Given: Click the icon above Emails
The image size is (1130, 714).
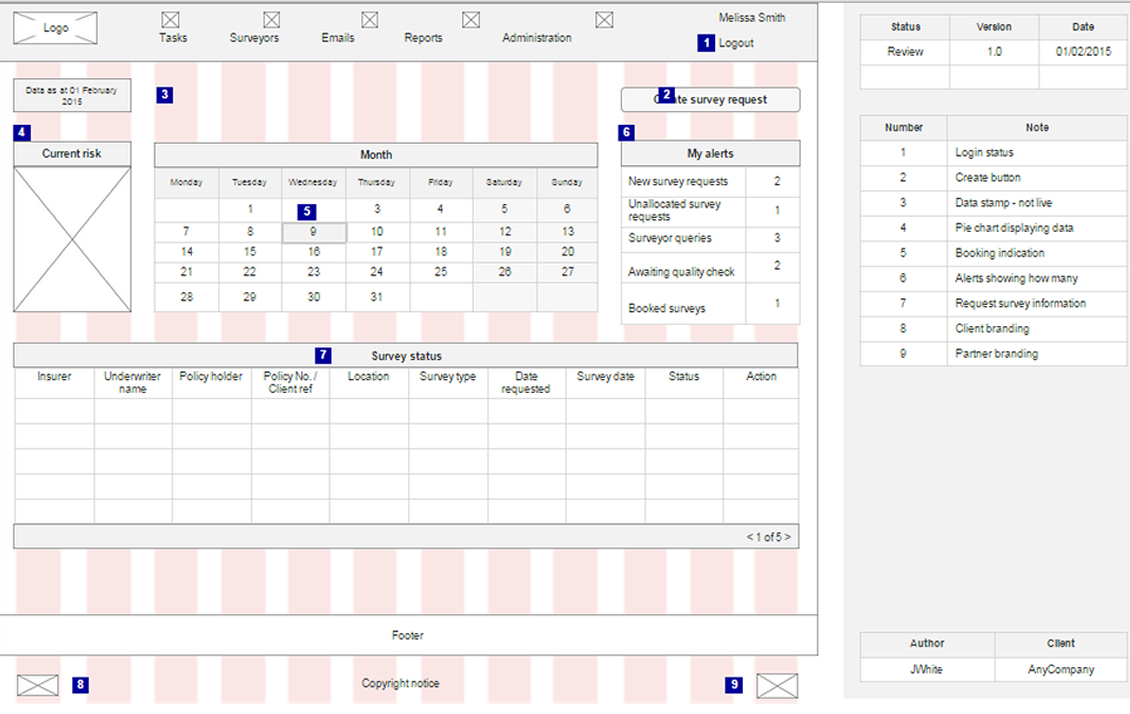Looking at the screenshot, I should (370, 19).
